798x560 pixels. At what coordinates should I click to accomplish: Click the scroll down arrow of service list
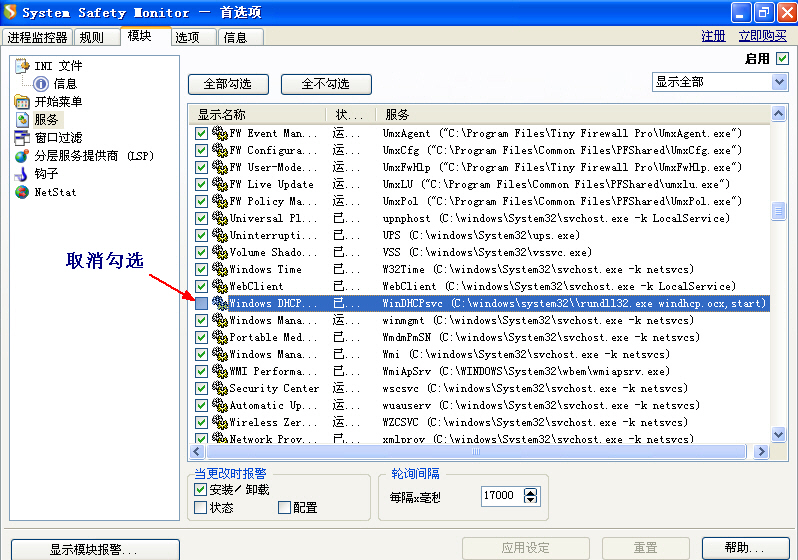778,434
